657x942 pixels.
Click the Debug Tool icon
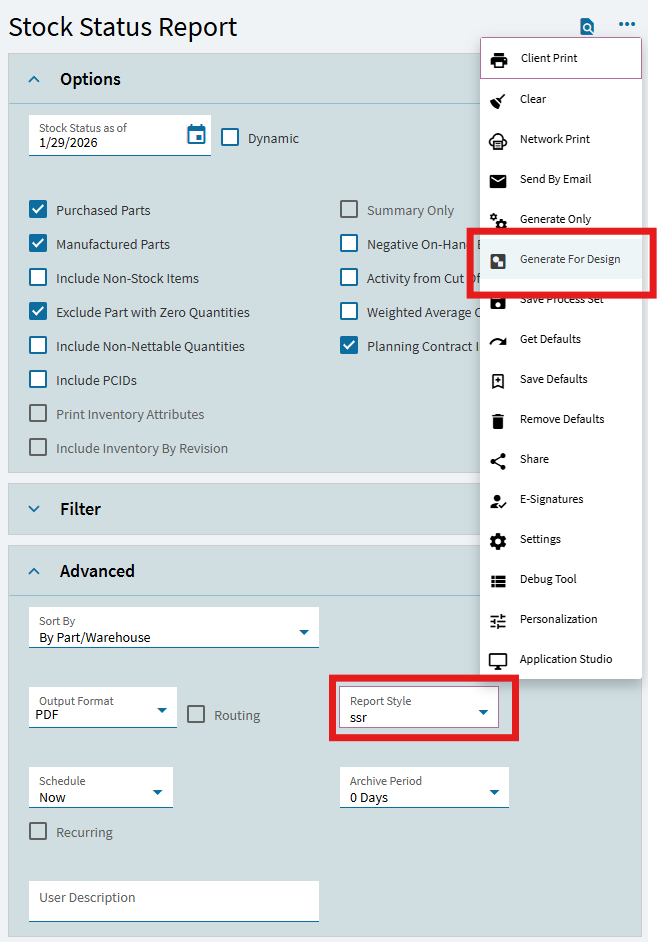(x=498, y=580)
